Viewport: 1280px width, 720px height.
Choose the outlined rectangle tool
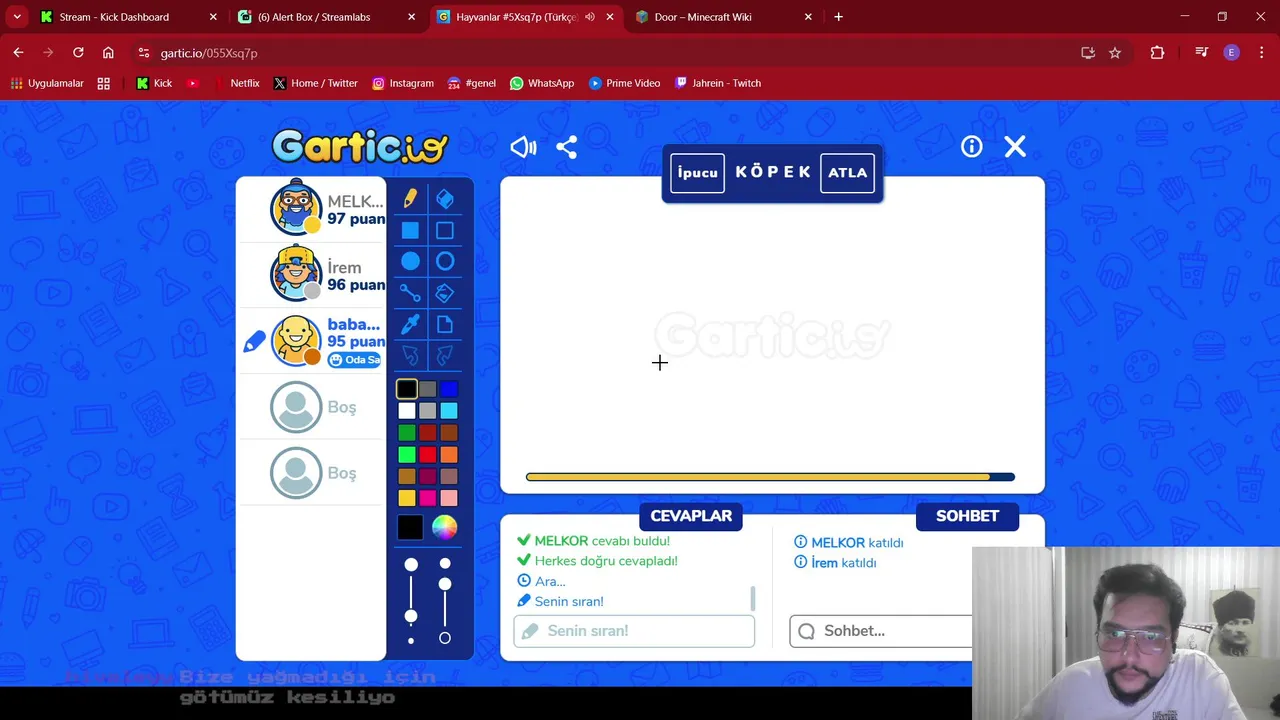click(x=445, y=231)
